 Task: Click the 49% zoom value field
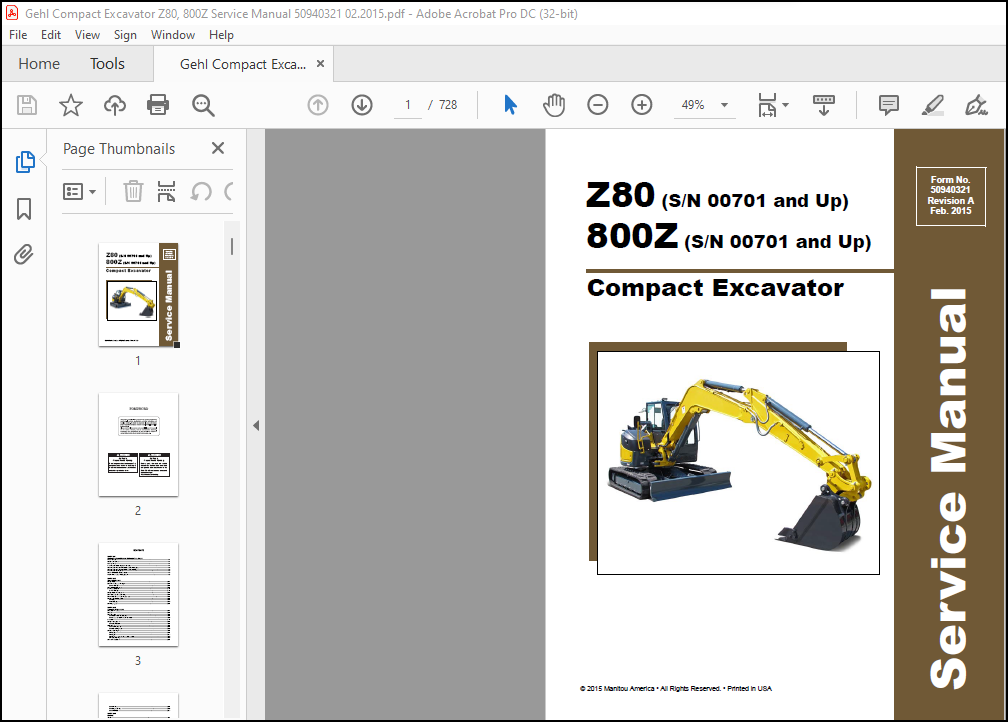693,105
